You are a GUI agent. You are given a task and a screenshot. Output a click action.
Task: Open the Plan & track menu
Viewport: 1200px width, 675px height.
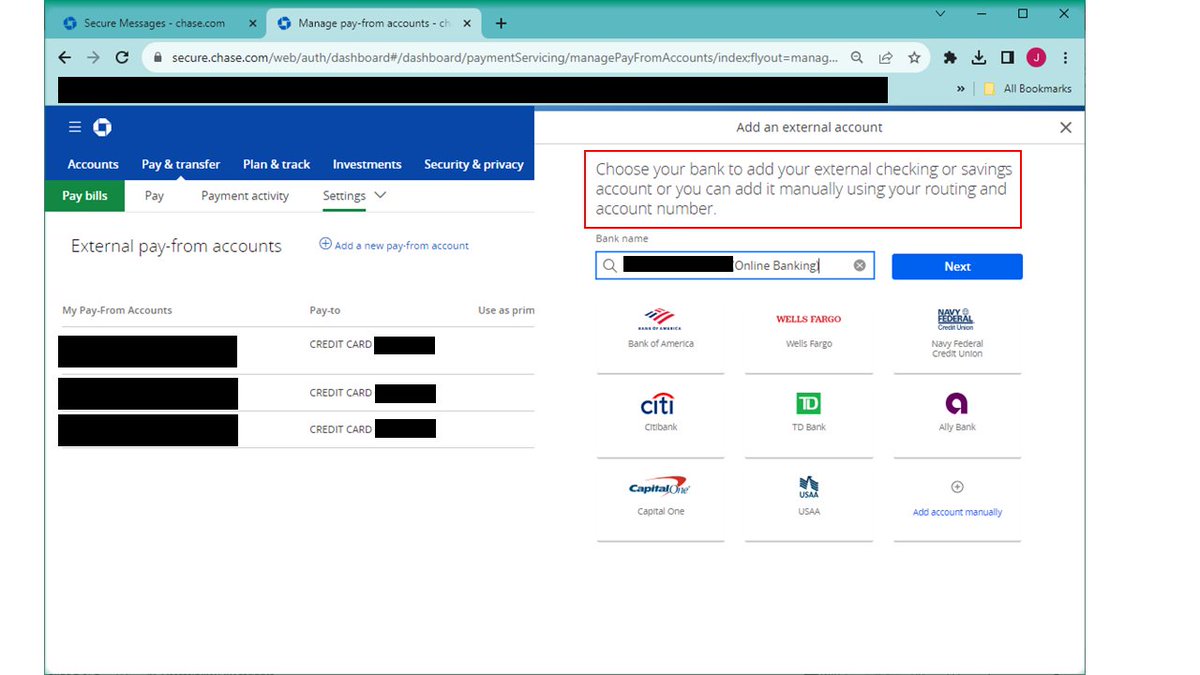click(x=277, y=164)
